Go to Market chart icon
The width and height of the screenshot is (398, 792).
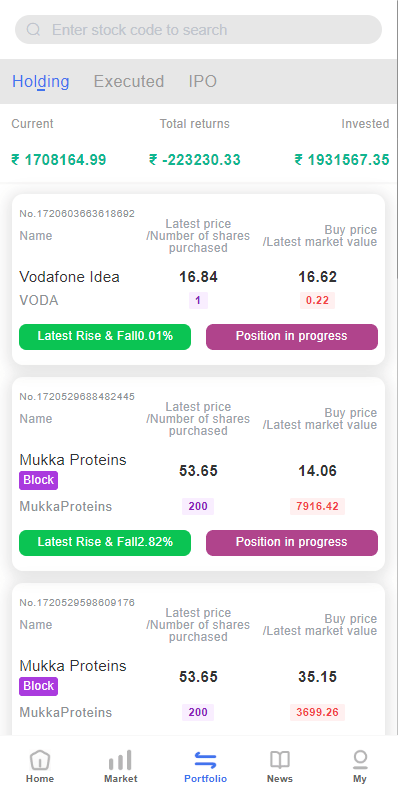tap(120, 760)
